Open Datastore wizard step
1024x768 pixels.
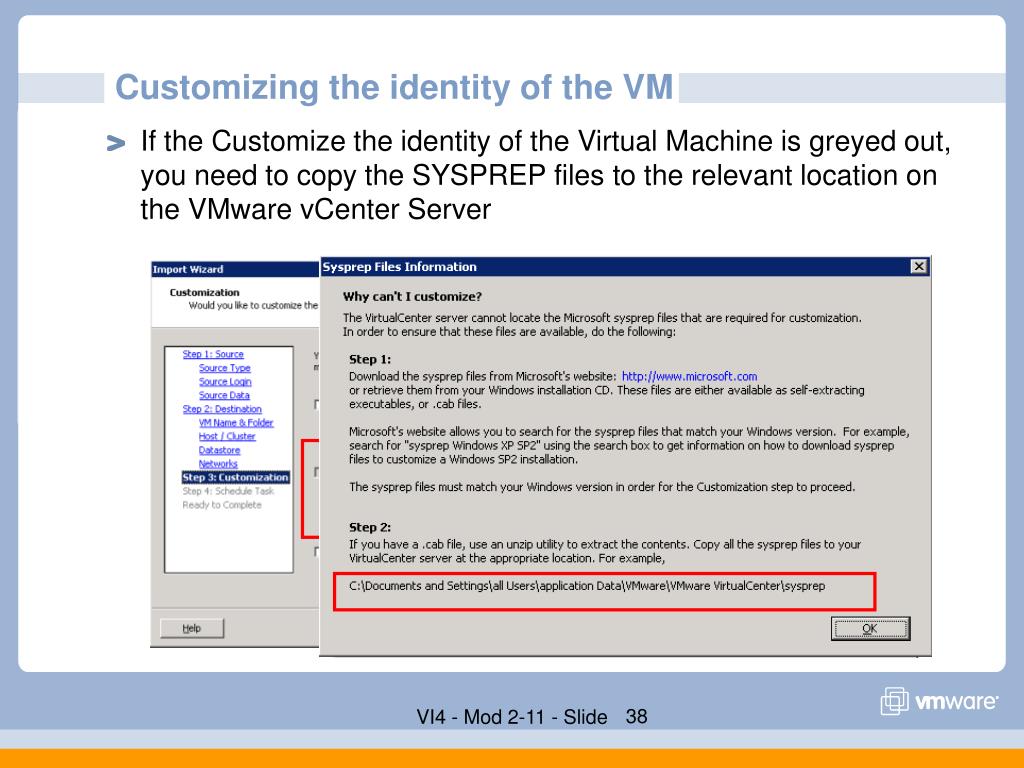219,450
